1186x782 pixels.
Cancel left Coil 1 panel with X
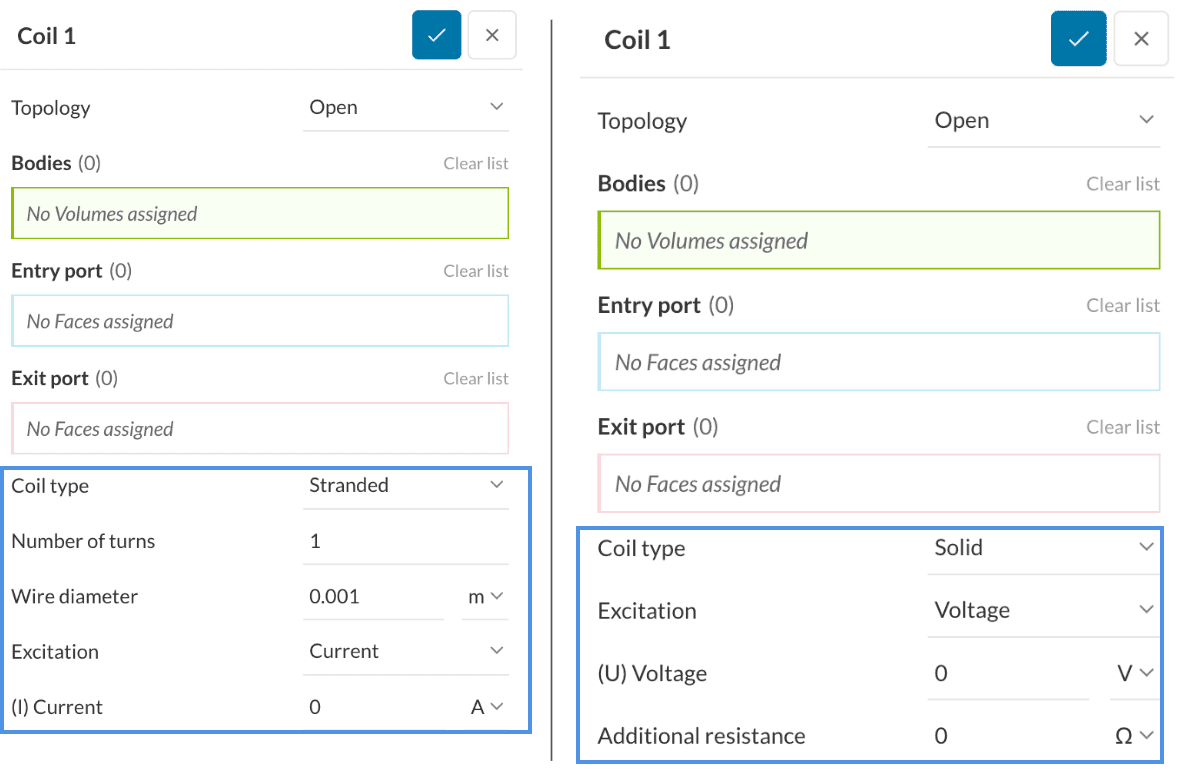(x=492, y=35)
